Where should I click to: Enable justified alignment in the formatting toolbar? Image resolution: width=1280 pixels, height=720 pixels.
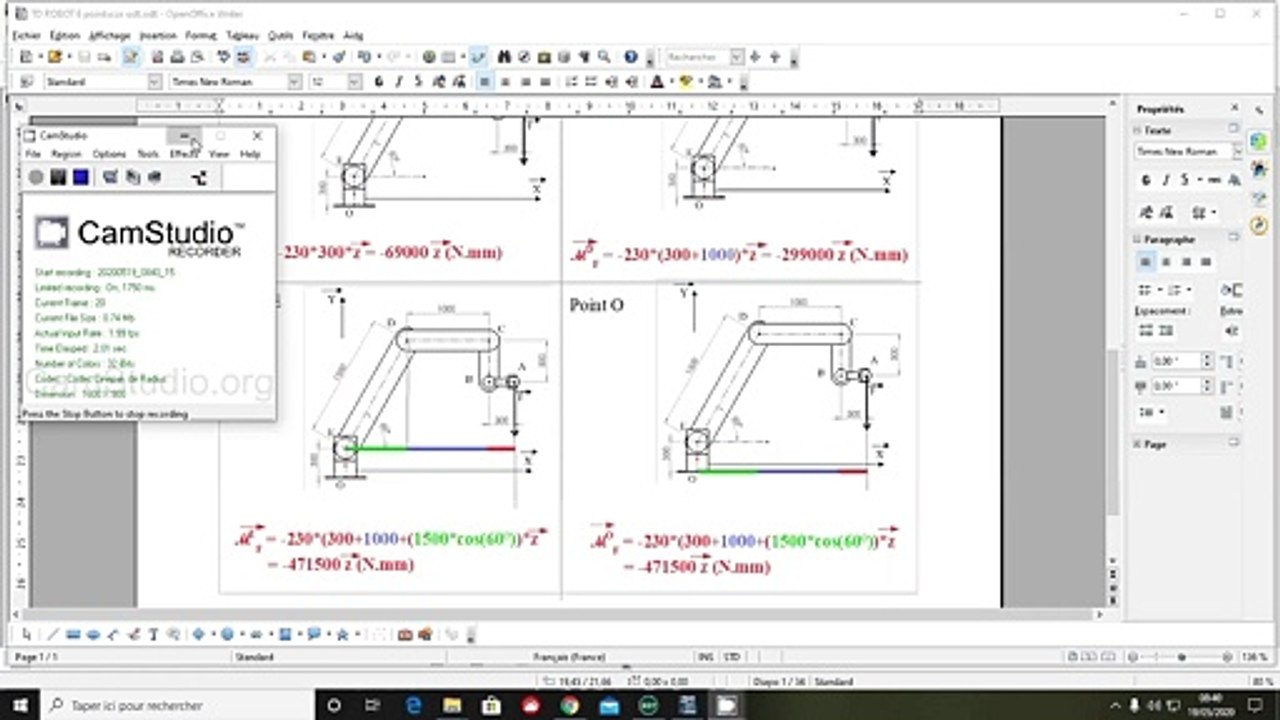pos(543,82)
